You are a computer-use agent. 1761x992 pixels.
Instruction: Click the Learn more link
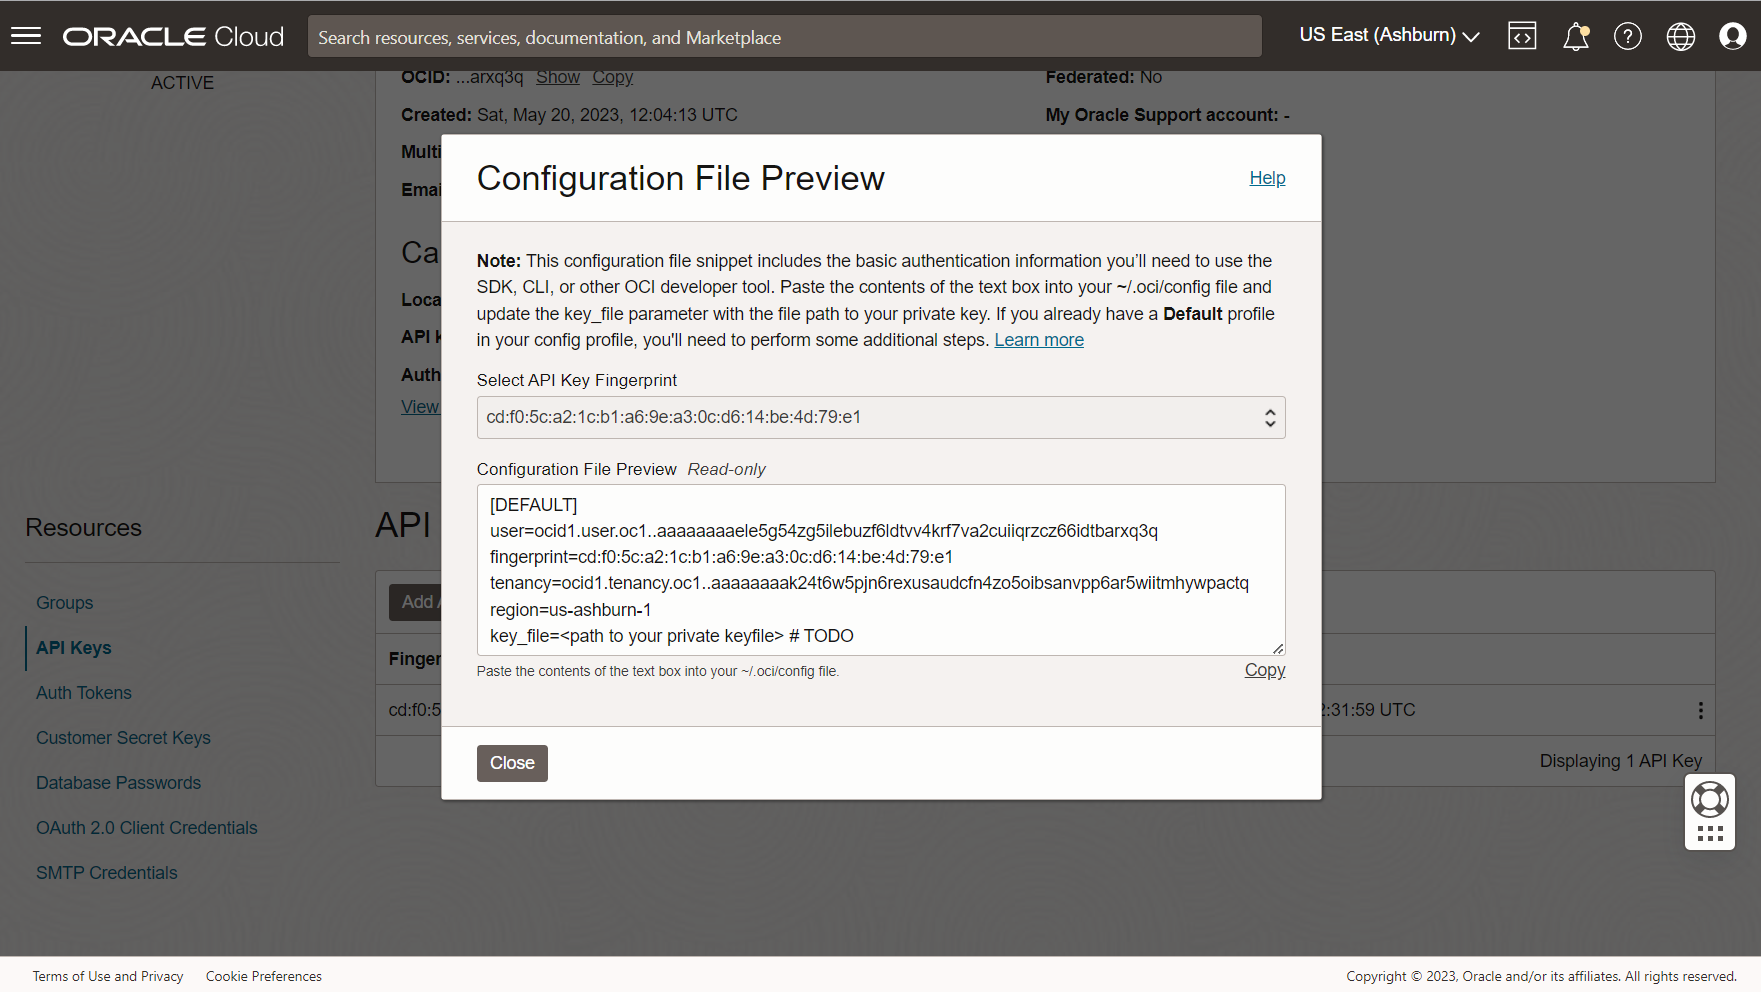pyautogui.click(x=1038, y=340)
